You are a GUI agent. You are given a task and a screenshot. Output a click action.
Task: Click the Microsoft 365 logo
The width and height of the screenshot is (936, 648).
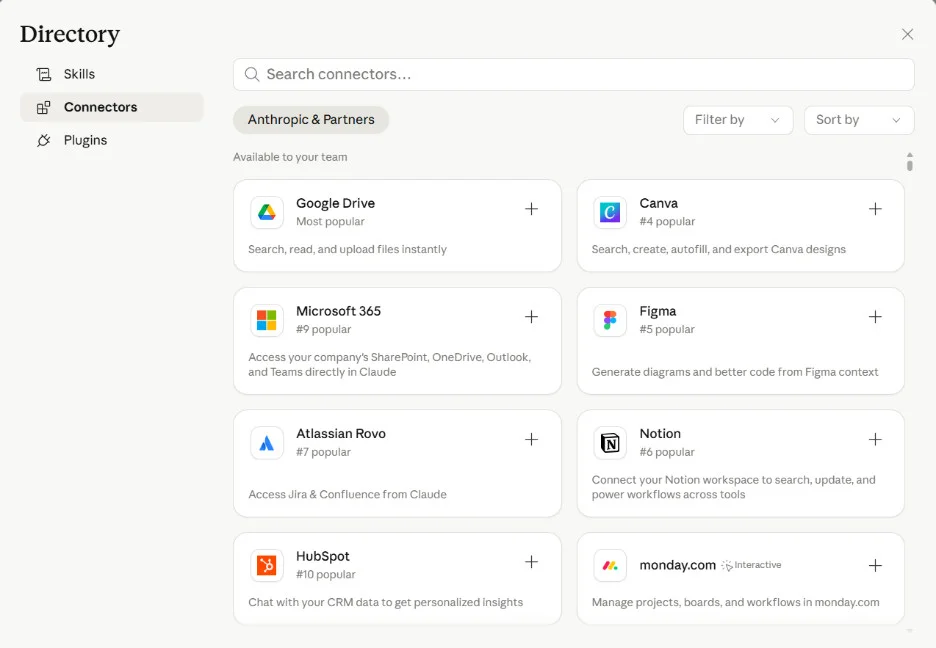[267, 320]
